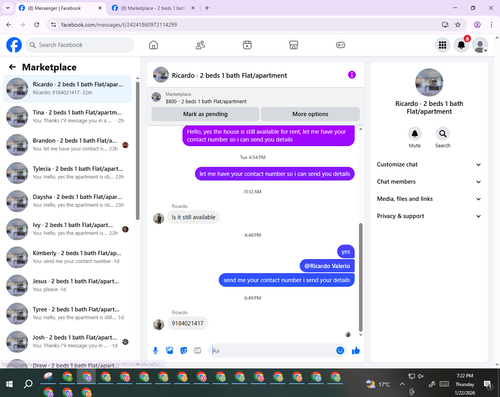
Task: Expand Media, files and links section
Action: click(429, 199)
